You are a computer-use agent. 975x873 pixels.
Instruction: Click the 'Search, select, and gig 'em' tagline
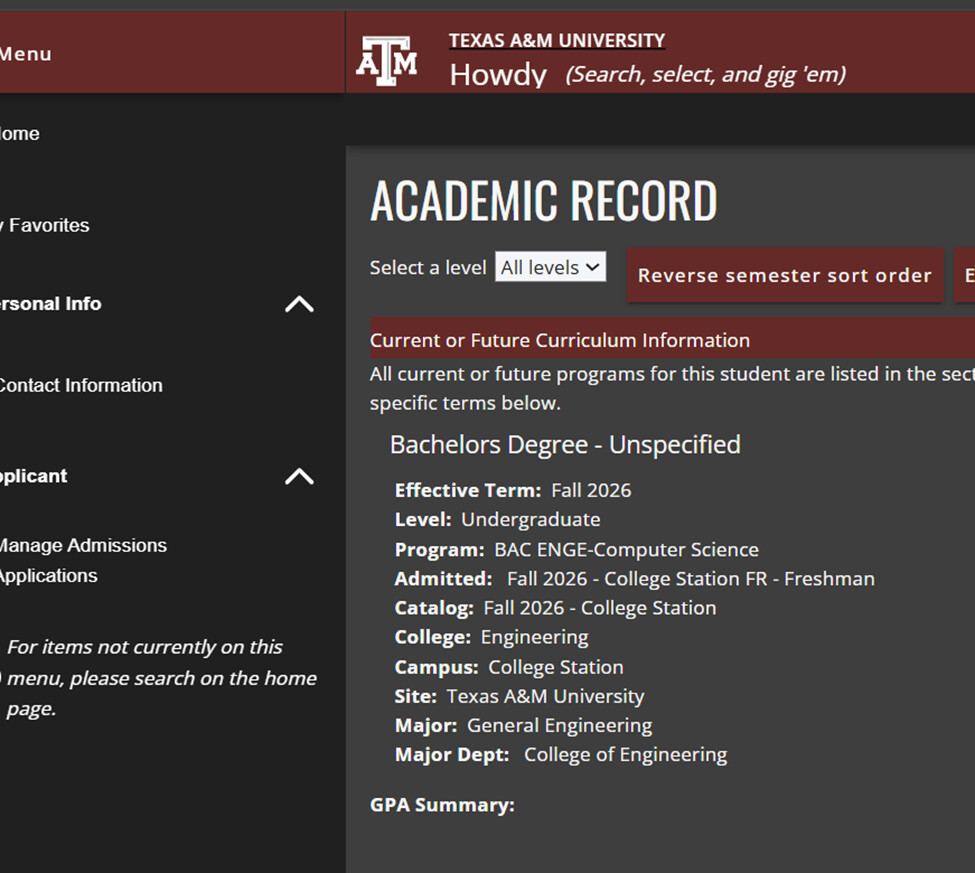[x=705, y=74]
